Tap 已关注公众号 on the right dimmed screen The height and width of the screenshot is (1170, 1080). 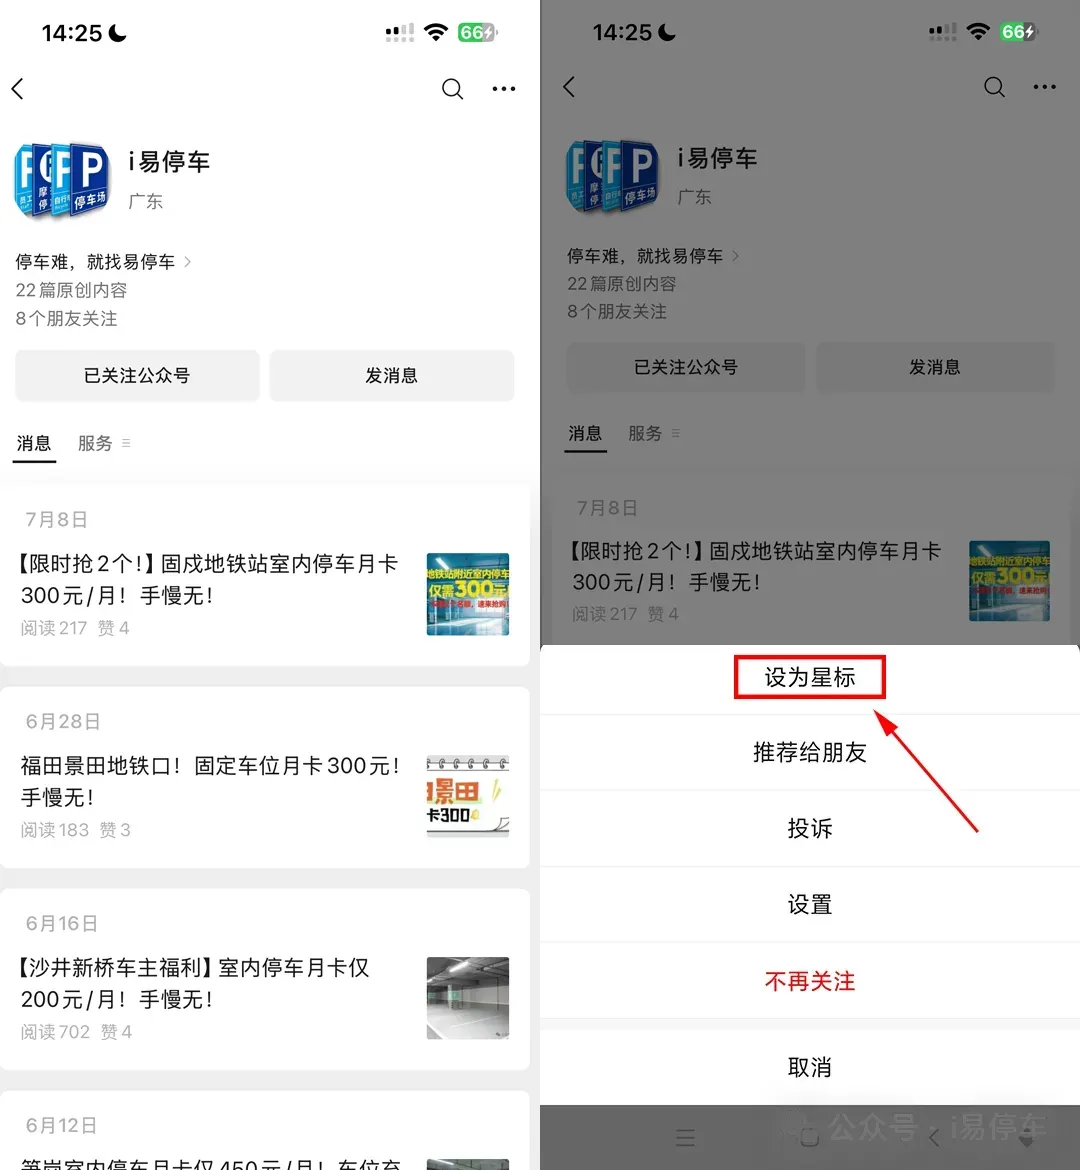point(685,367)
